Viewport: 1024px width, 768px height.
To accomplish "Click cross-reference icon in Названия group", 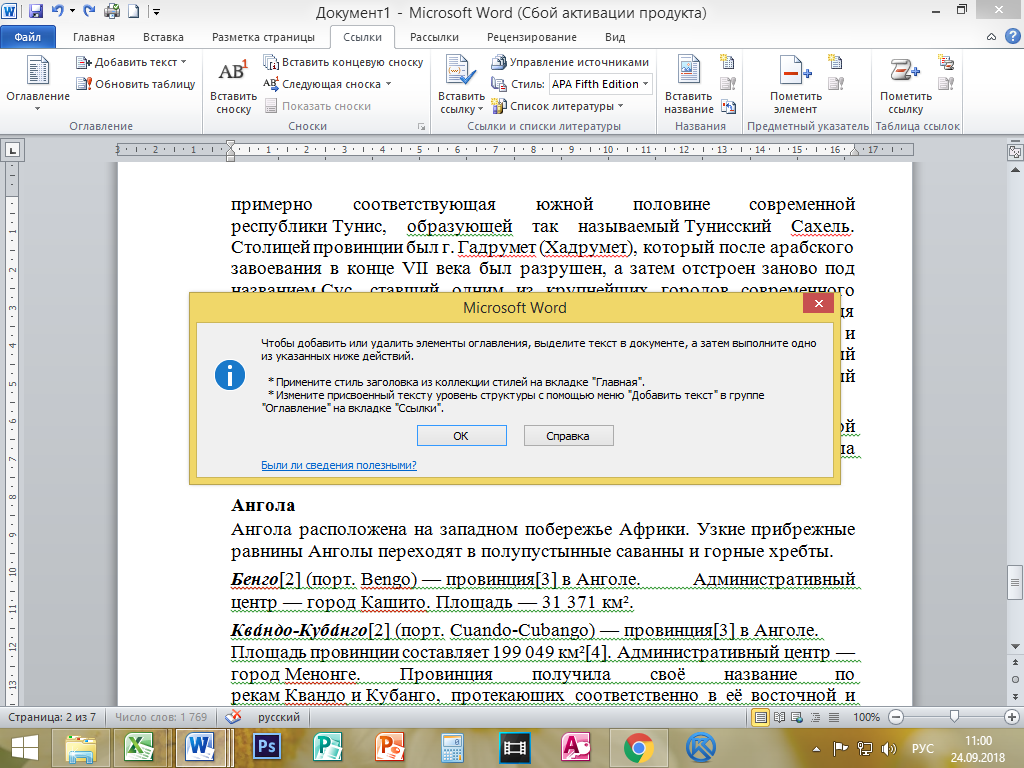I will click(728, 106).
